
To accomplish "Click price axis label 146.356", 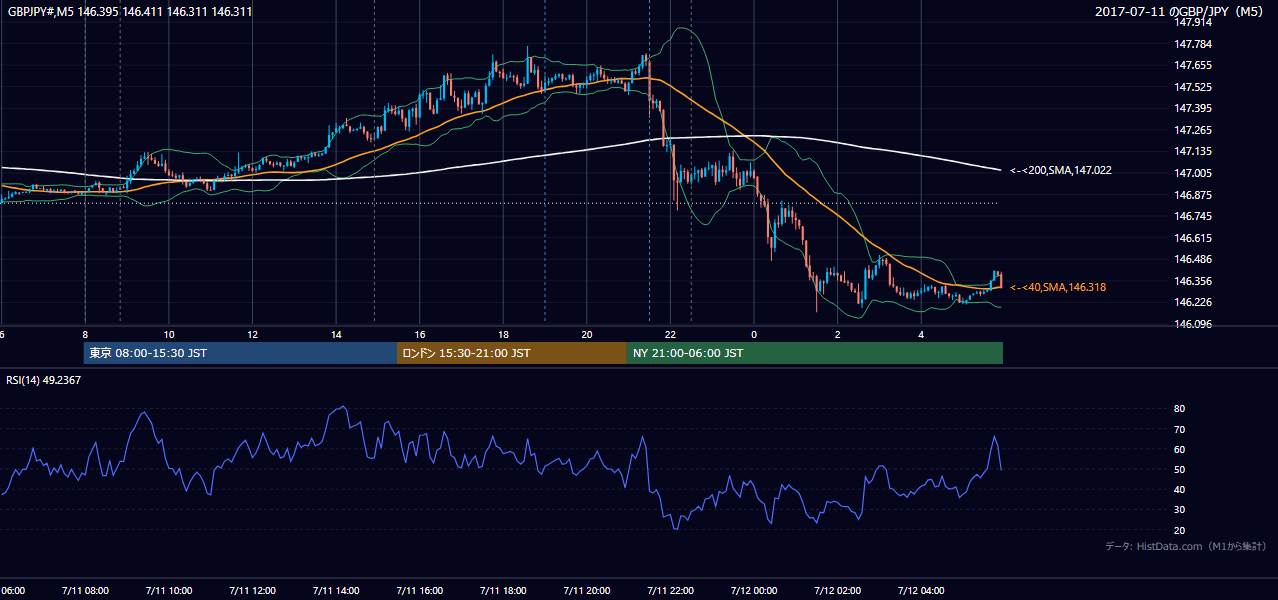I will pos(1192,281).
